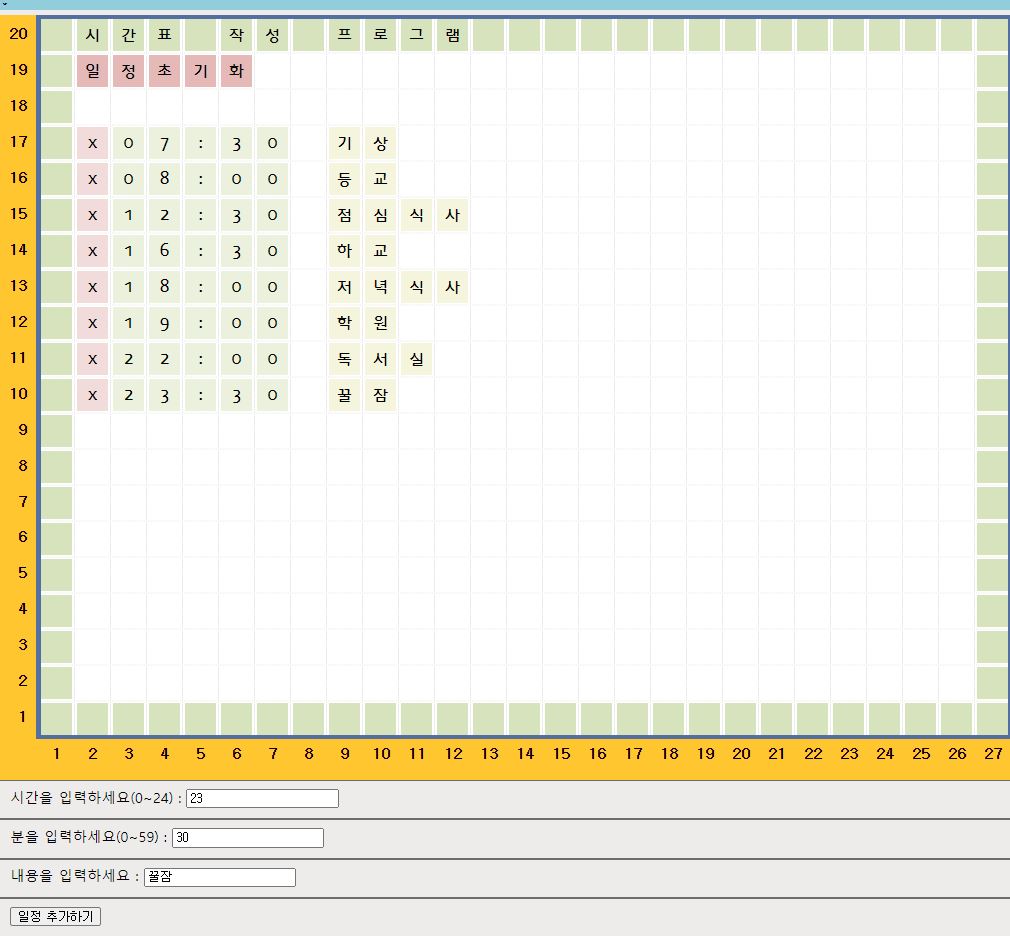This screenshot has height=936, width=1010.
Task: Click the 독서실 schedule label
Action: pos(381,359)
